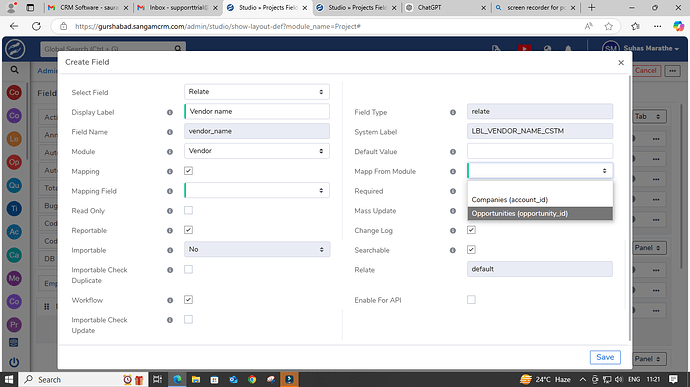Open the weather widget 24°C Haze
Screen dimensions: 690x387
tap(545, 380)
